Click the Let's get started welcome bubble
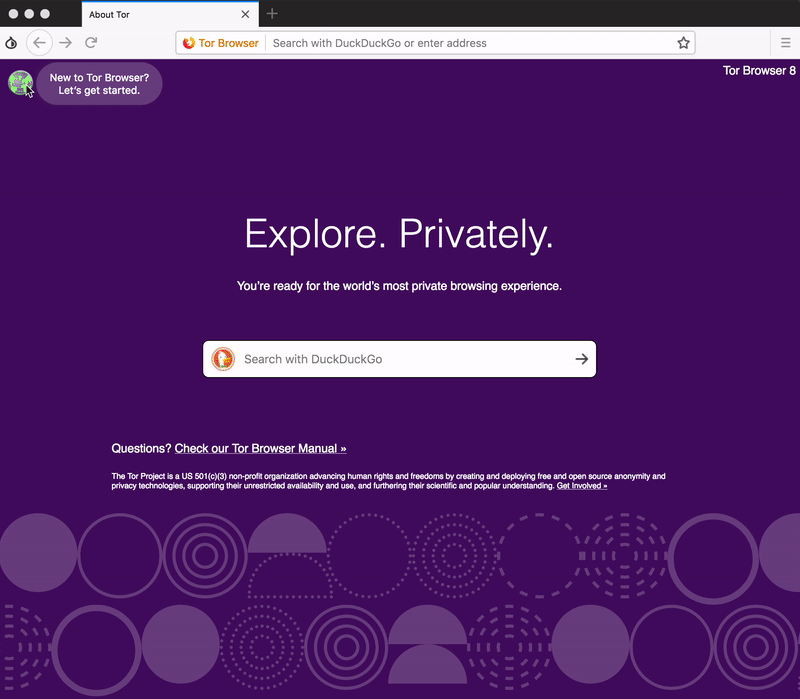The width and height of the screenshot is (800, 699). (99, 83)
